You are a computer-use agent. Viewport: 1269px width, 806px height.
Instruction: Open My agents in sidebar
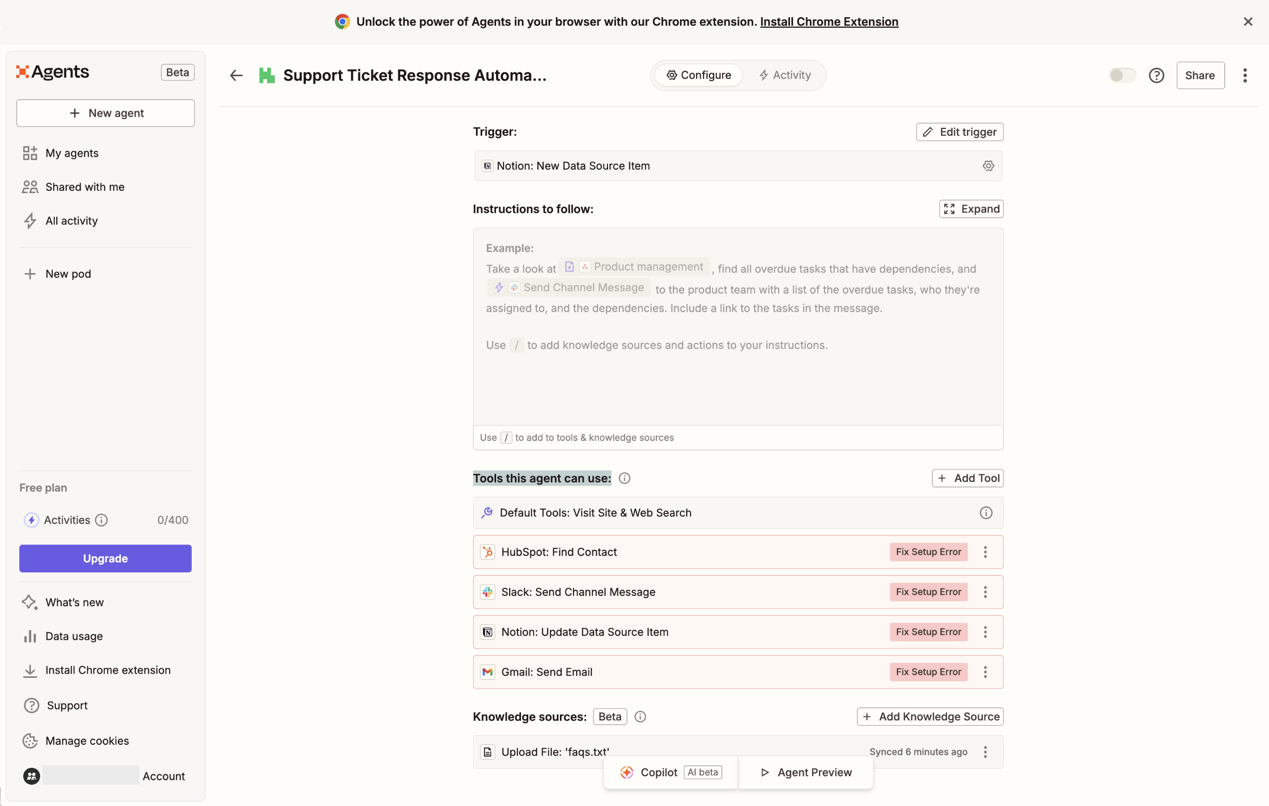pos(72,153)
